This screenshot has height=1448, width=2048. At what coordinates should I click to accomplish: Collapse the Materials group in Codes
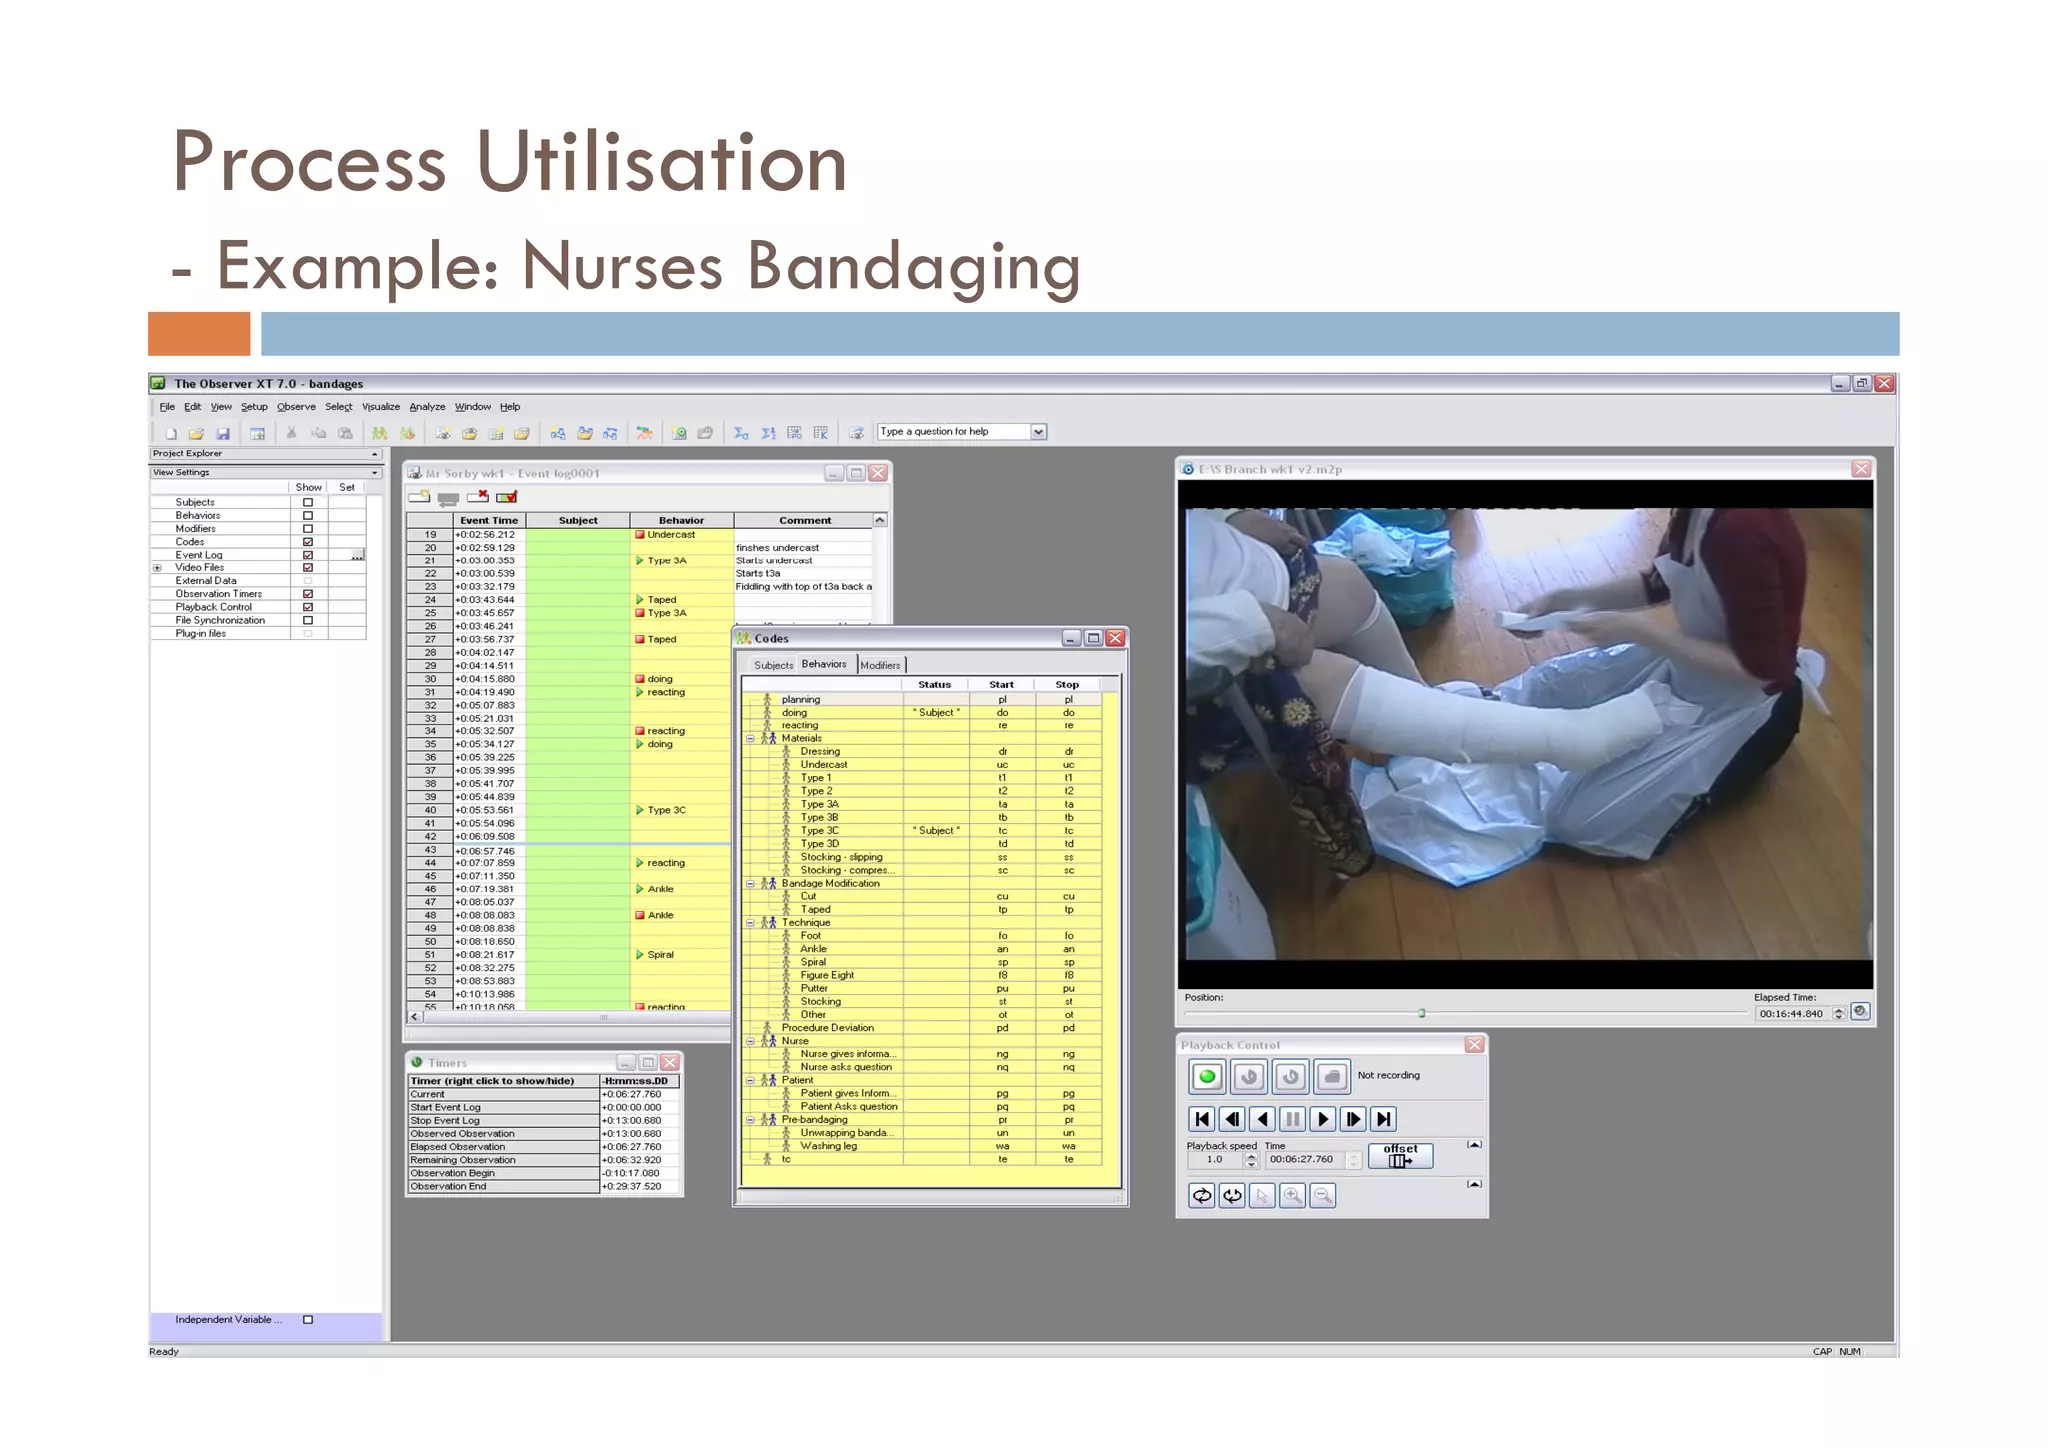[750, 738]
